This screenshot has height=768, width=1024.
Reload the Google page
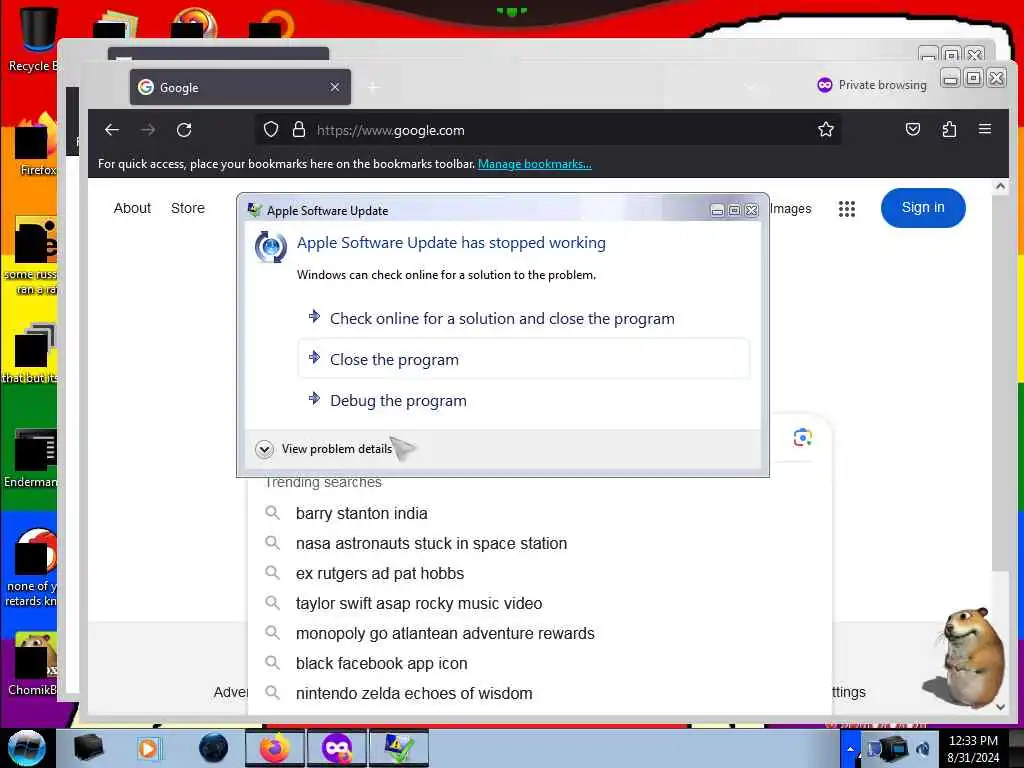click(184, 130)
